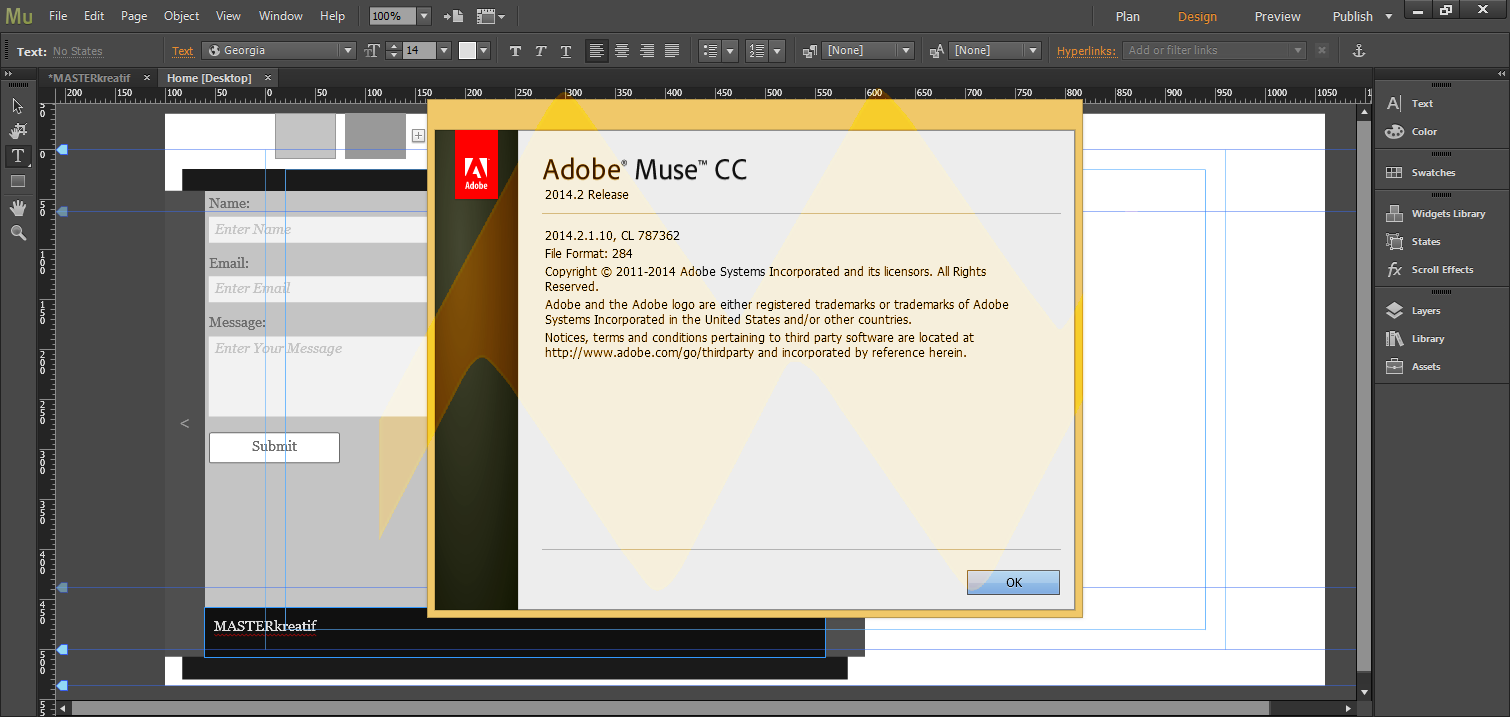Open the Widgets Library panel

(x=1447, y=214)
